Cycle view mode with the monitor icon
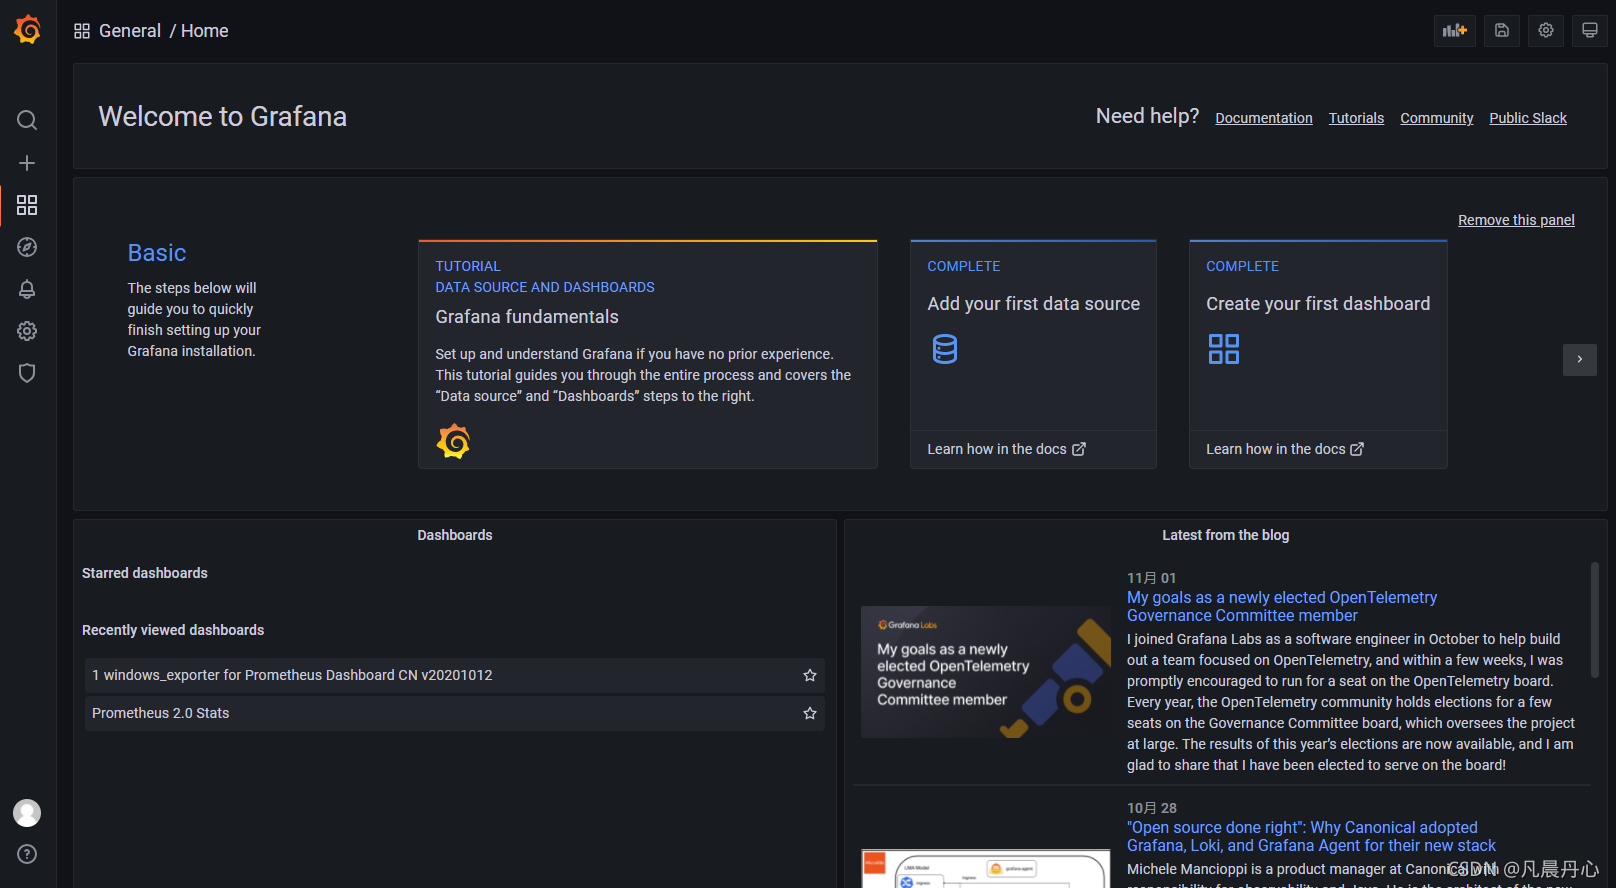Screen dimensions: 1616x888 [x=1590, y=31]
